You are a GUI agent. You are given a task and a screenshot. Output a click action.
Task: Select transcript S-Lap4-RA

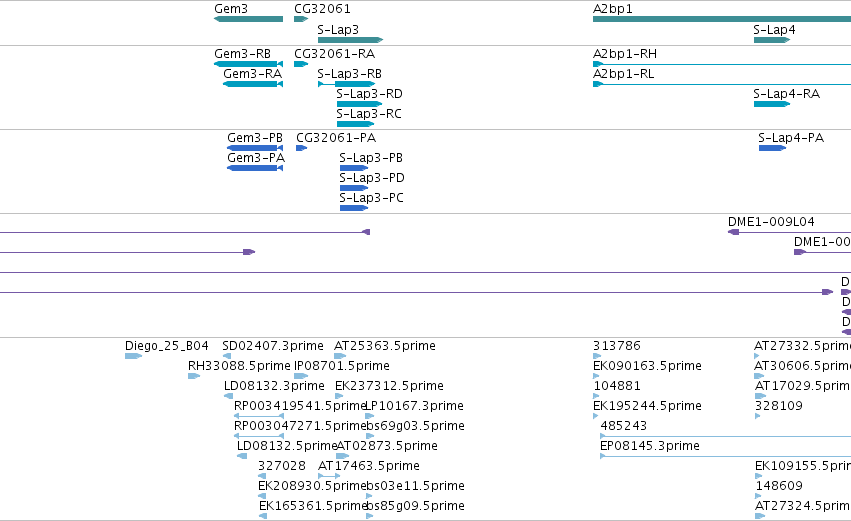[x=786, y=94]
